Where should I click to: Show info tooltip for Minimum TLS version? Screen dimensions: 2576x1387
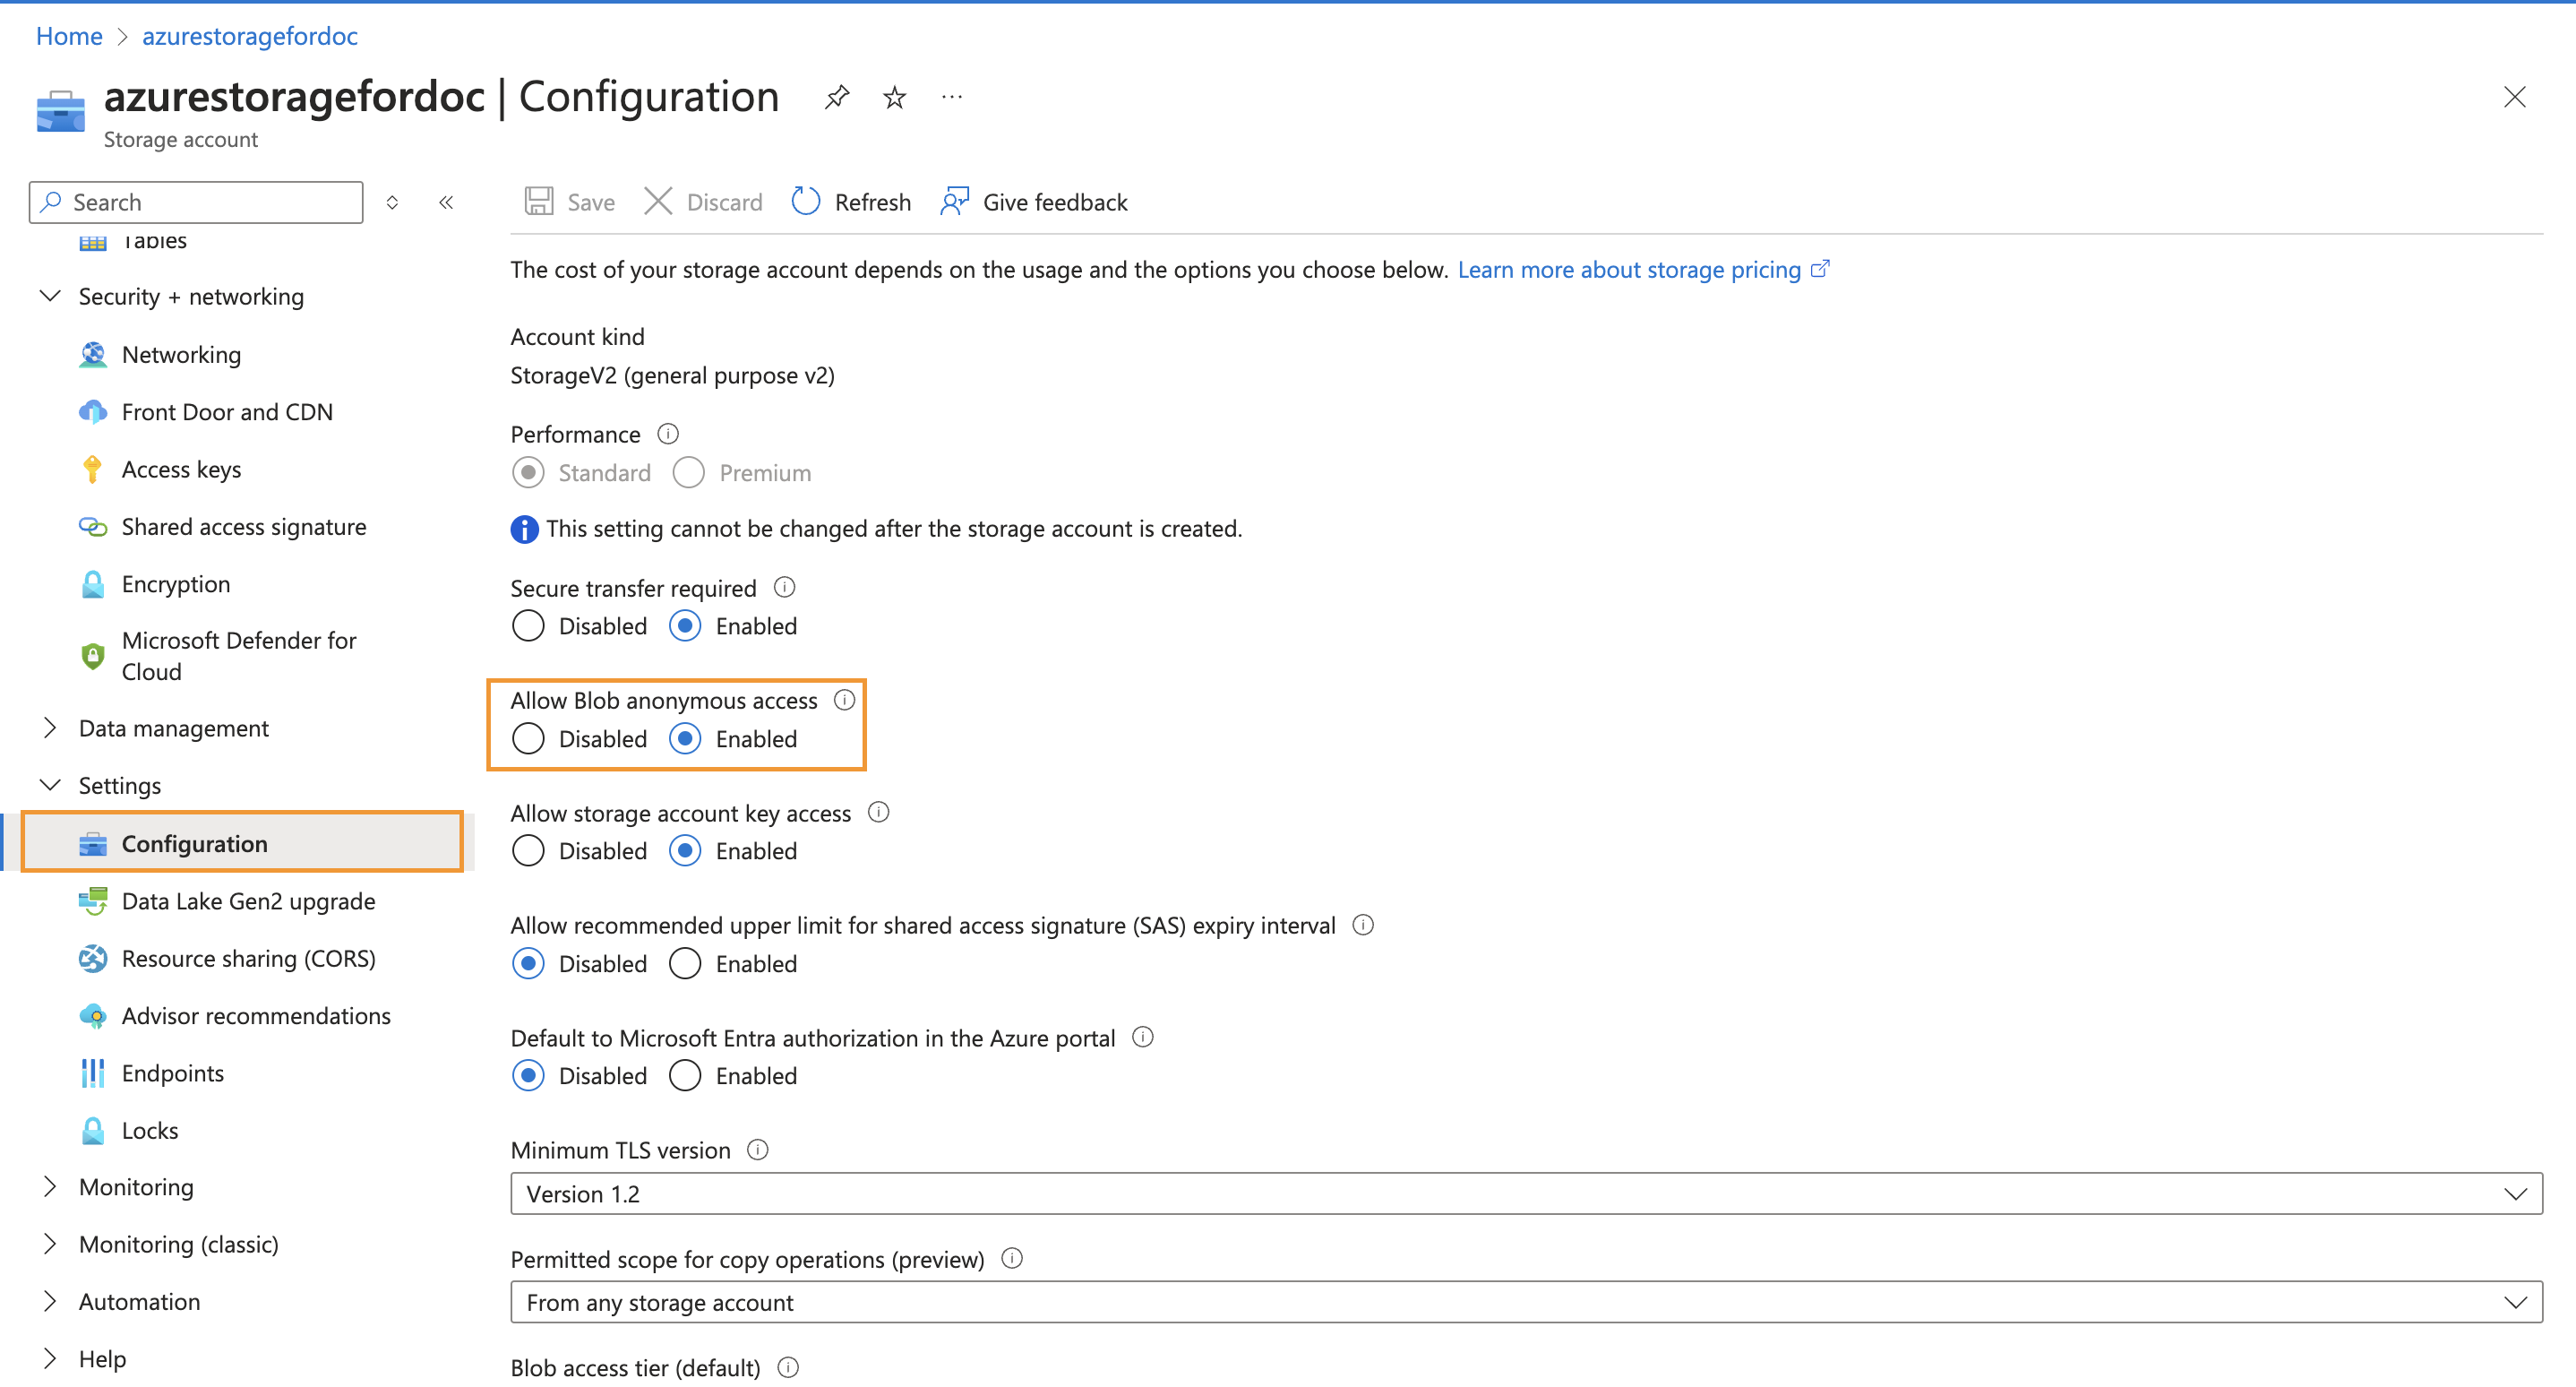(x=758, y=1149)
